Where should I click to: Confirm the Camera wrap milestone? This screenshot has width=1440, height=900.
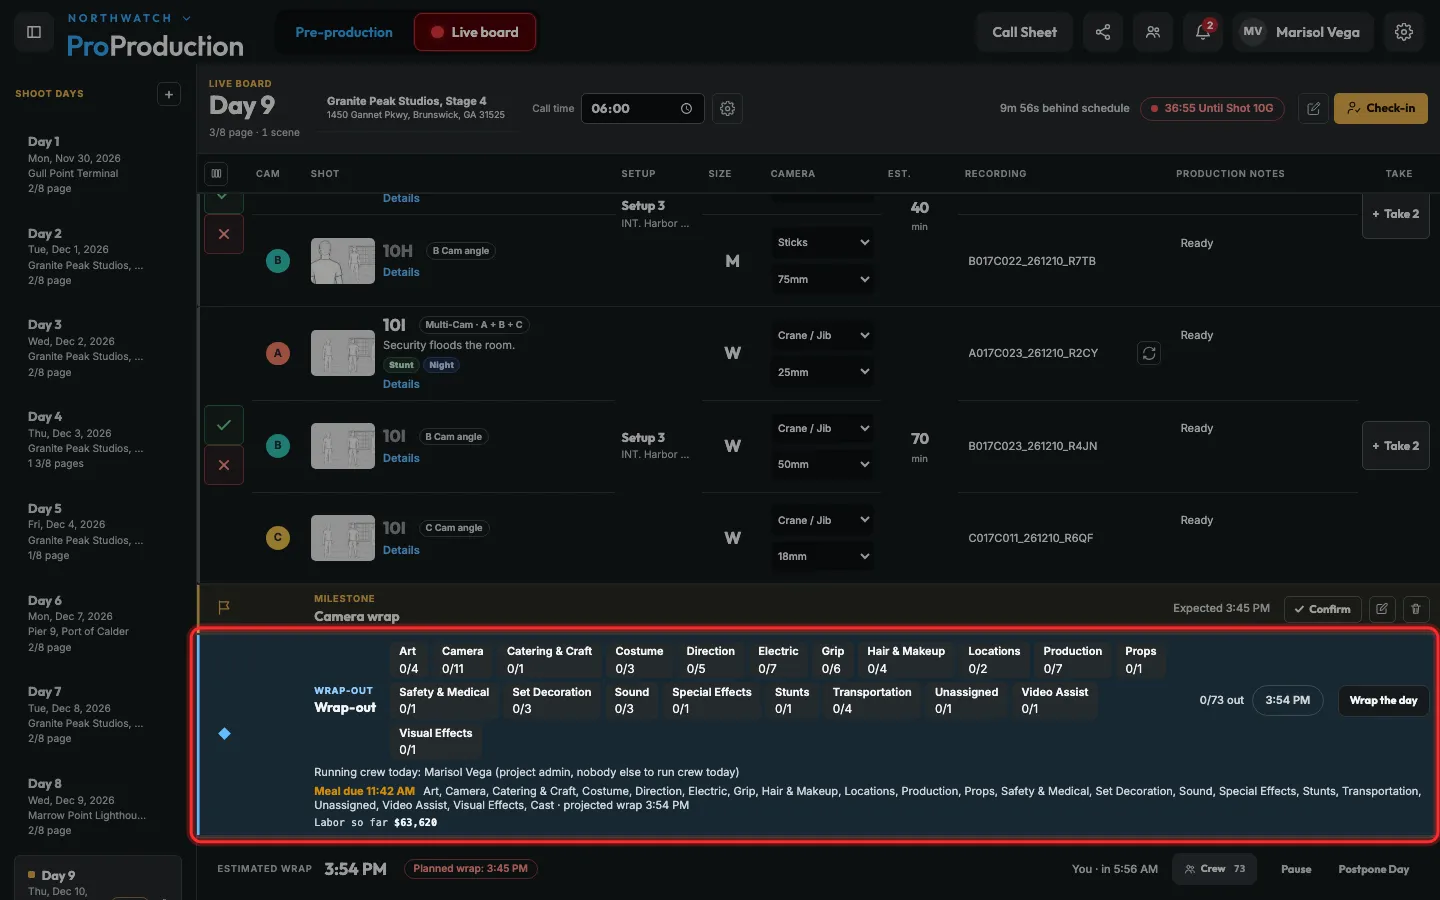(1322, 608)
